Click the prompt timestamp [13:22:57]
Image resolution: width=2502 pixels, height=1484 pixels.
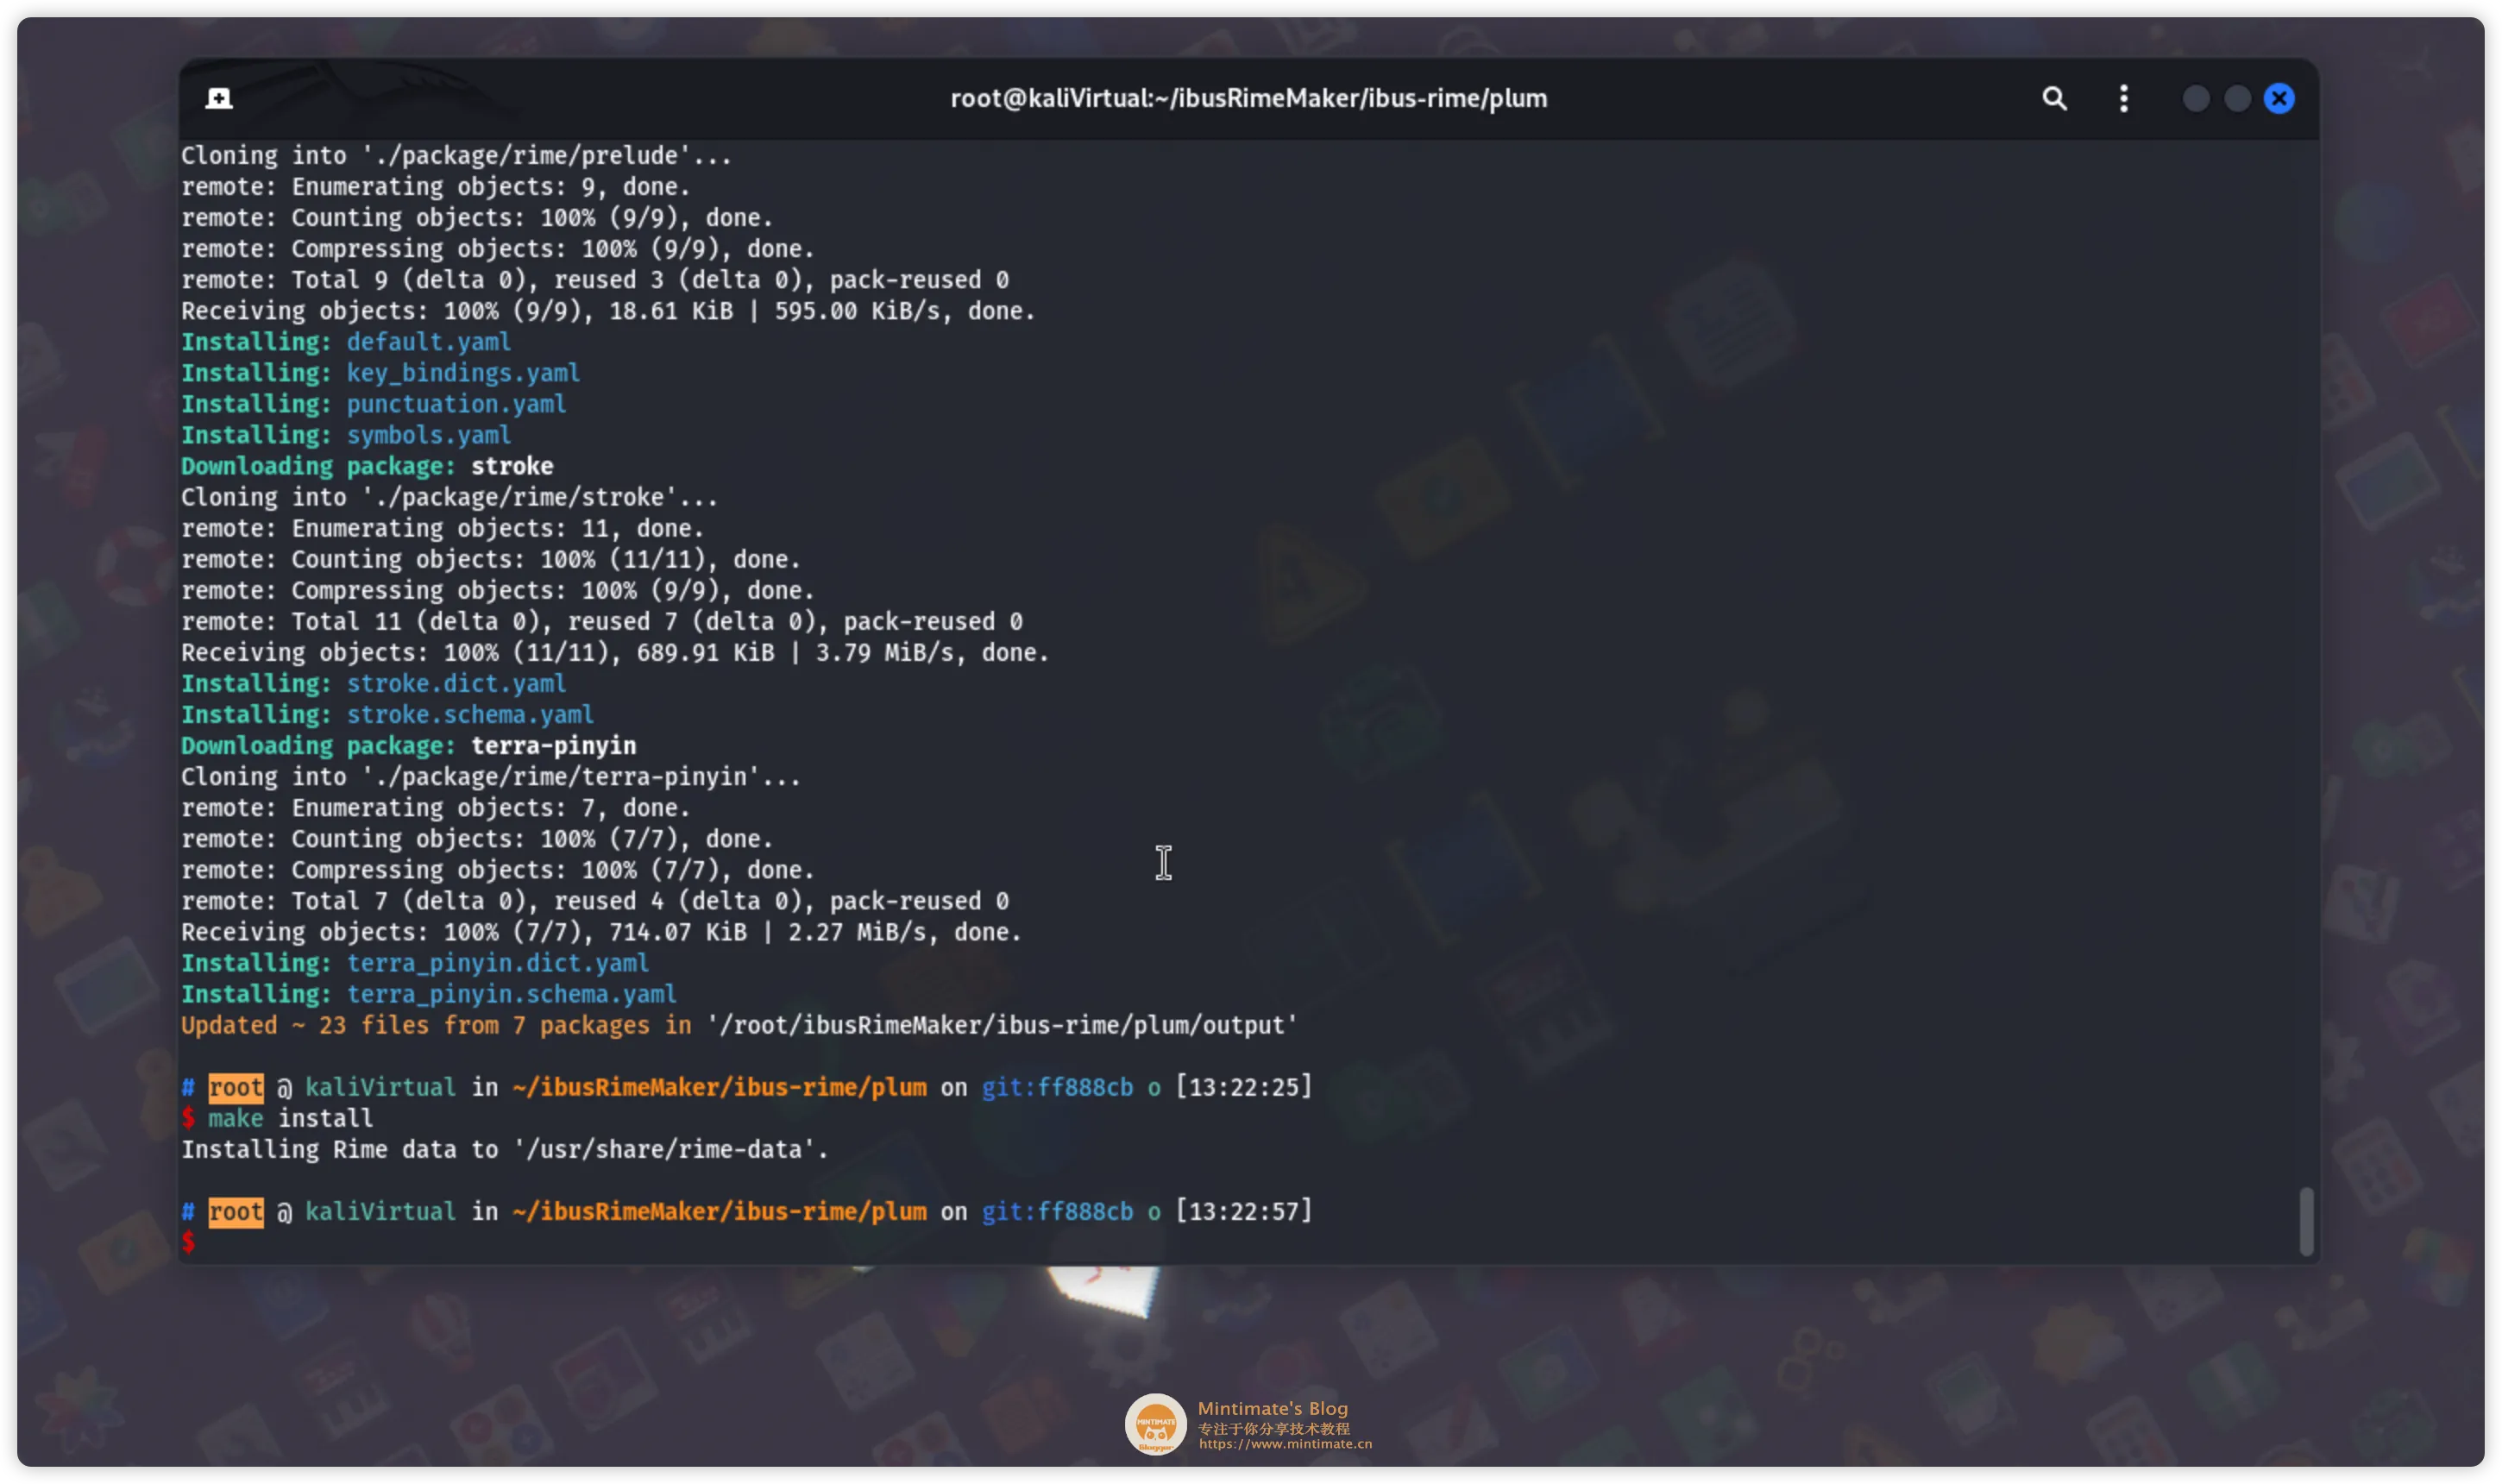[x=1243, y=1211]
